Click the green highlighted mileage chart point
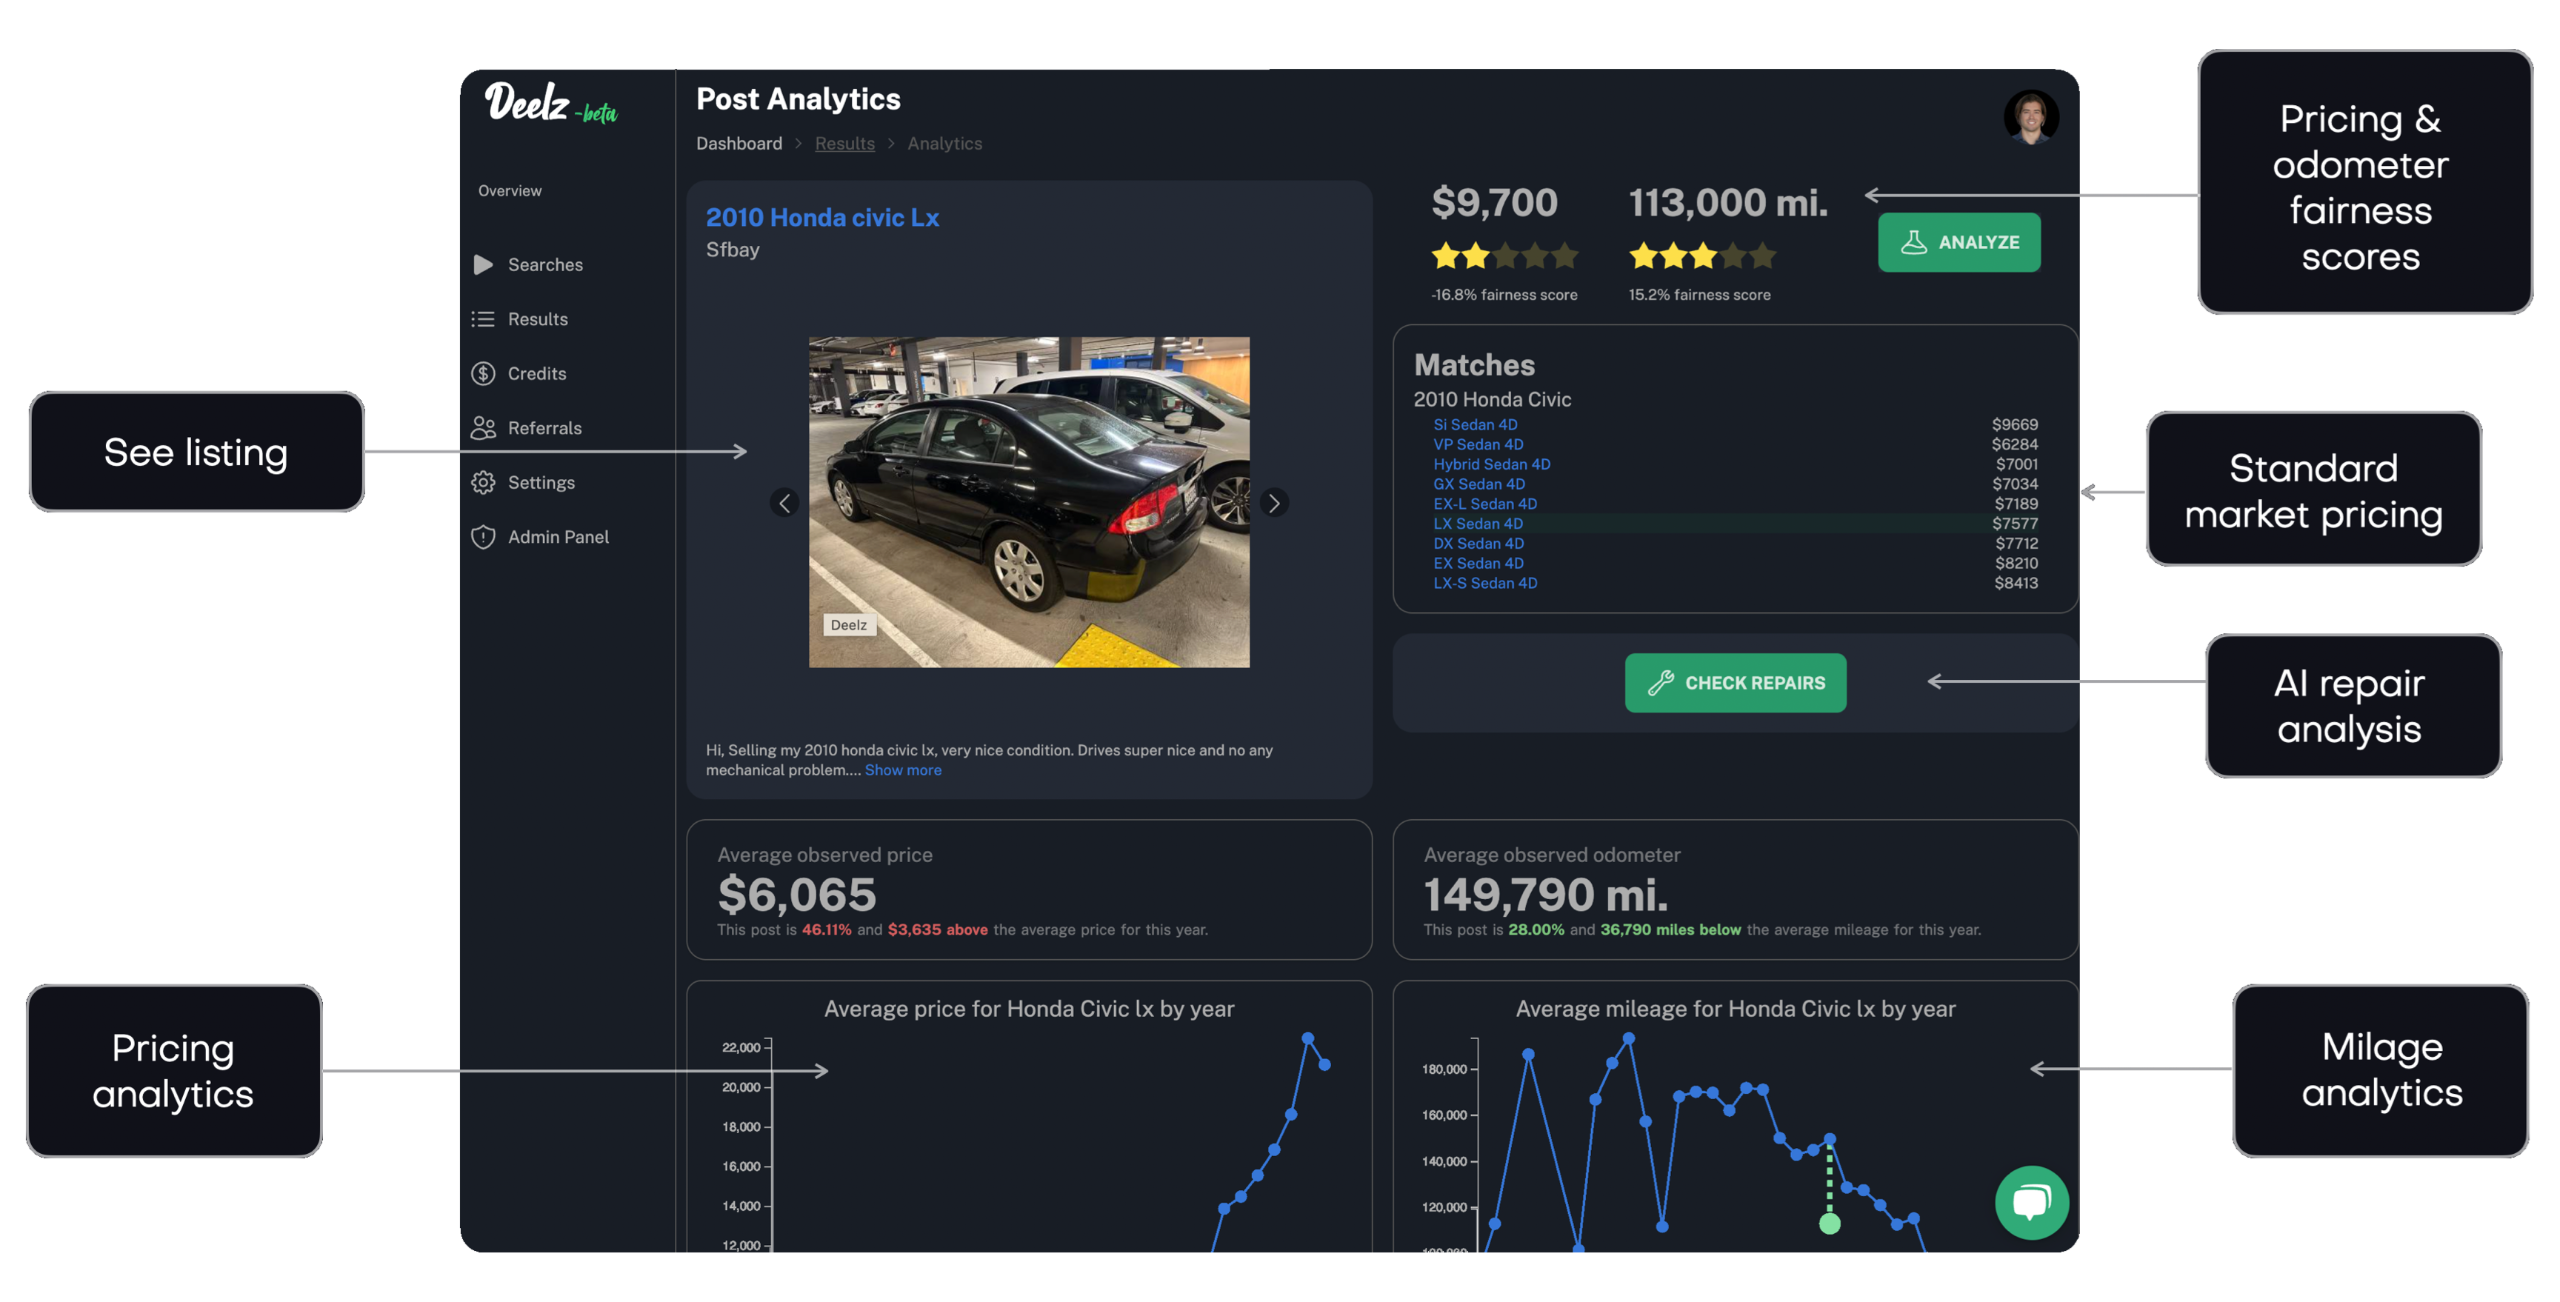2560x1302 pixels. click(x=1829, y=1223)
